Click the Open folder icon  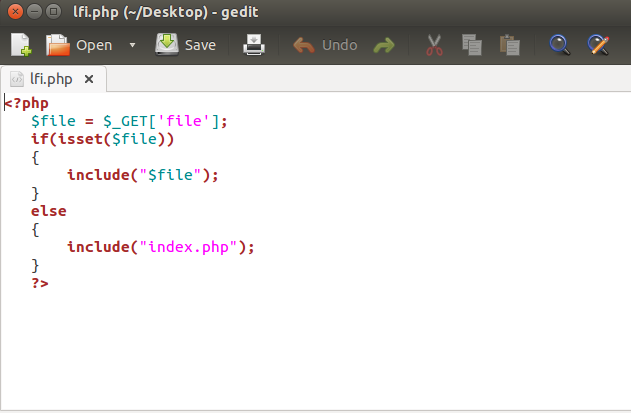pos(58,45)
